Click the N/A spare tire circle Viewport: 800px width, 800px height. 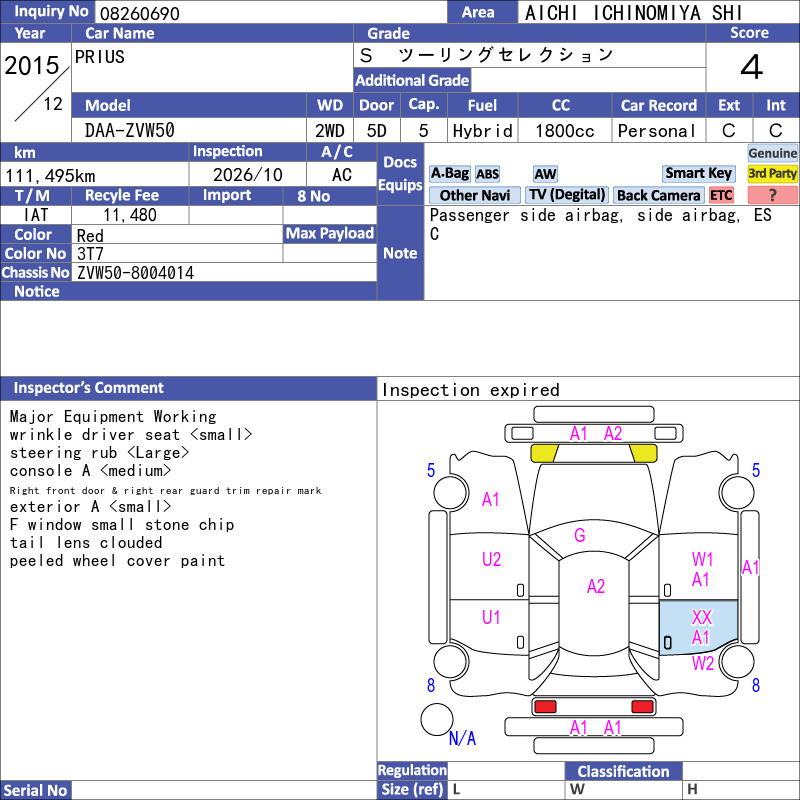[x=437, y=719]
